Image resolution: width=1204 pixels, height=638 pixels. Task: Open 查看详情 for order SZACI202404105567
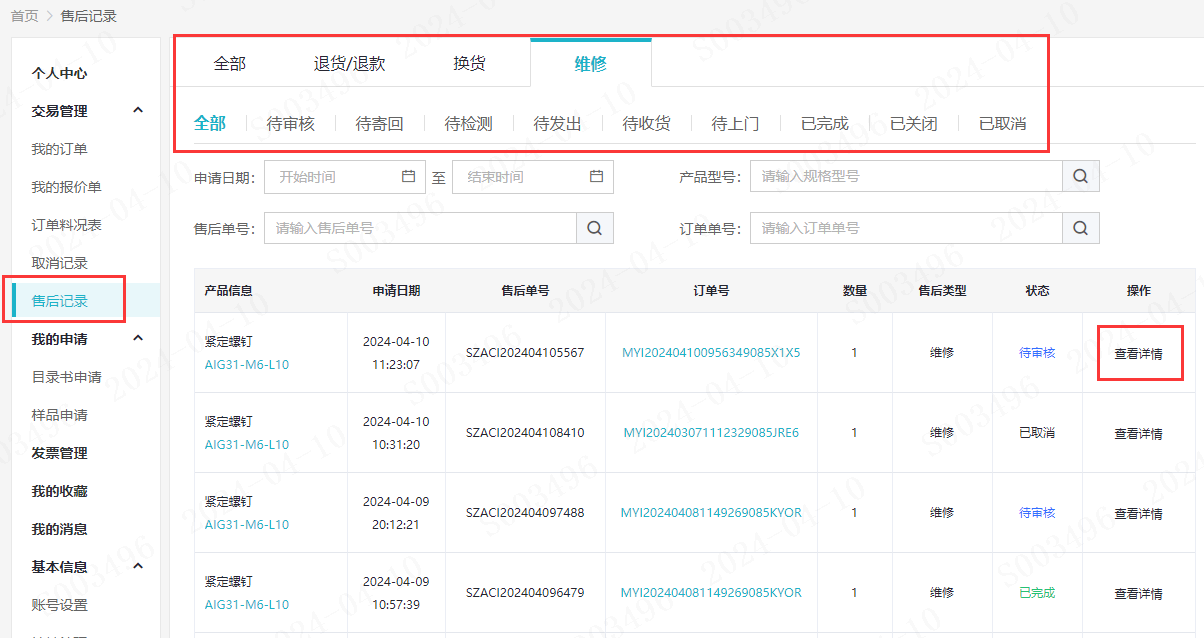1138,353
